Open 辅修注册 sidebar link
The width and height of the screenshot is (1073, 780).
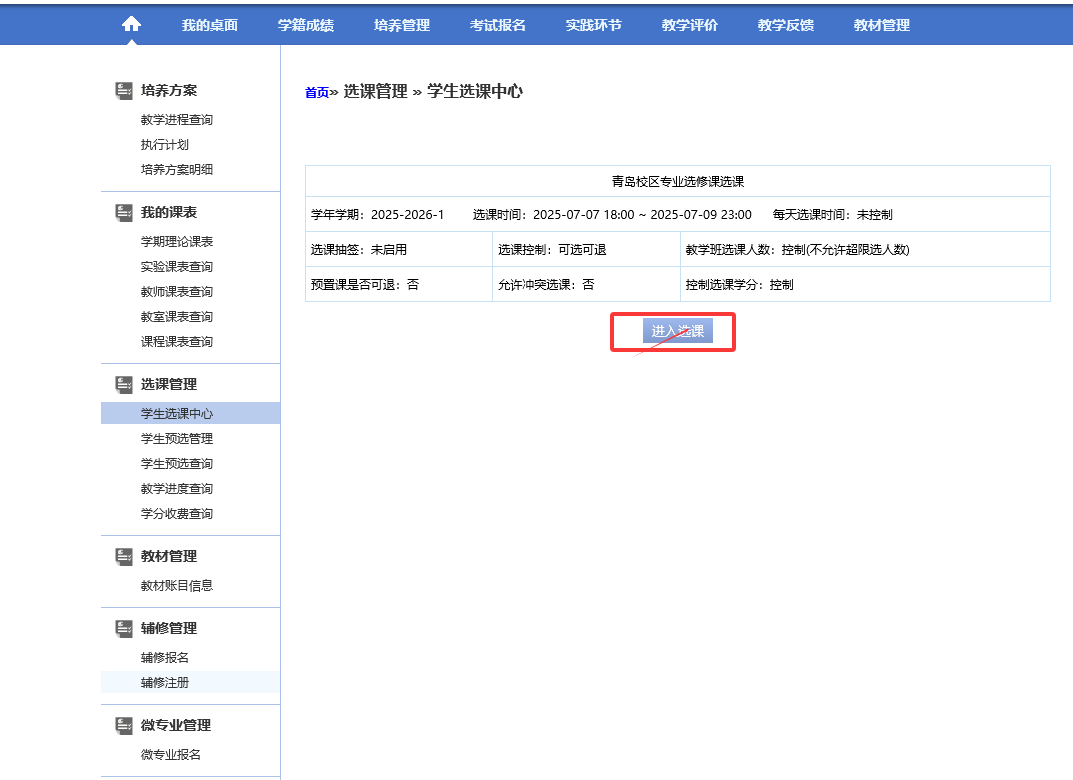[165, 683]
